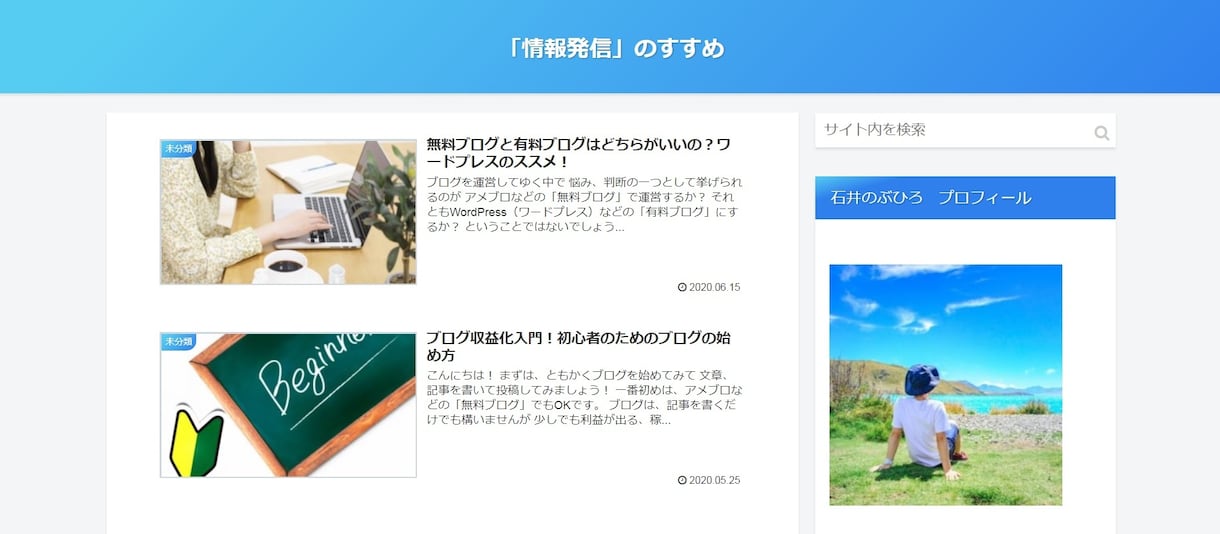This screenshot has width=1220, height=534.
Task: Click excerpt starting ブログを運営してゆく中で
Action: point(584,204)
